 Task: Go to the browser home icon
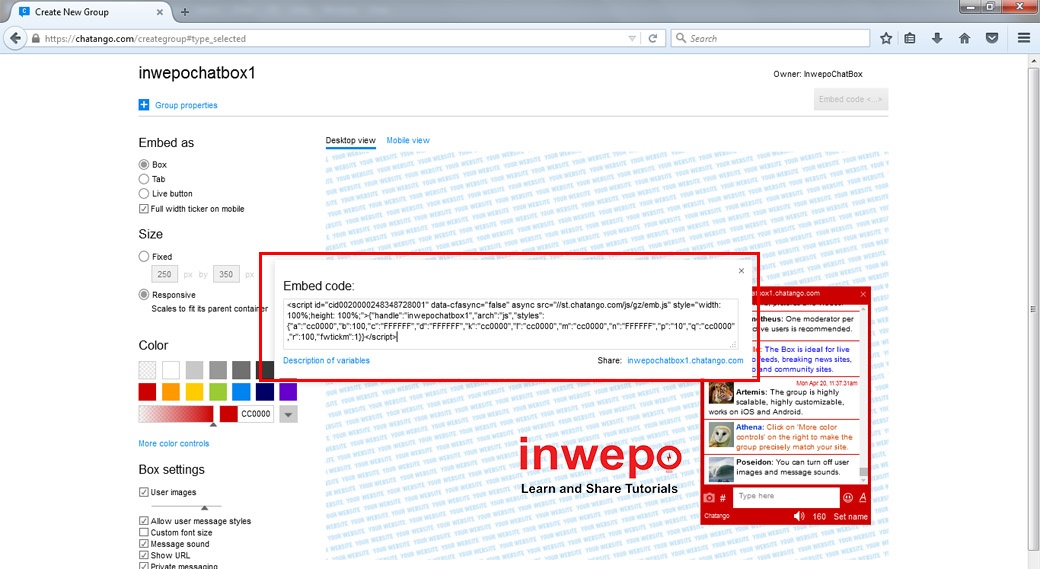tap(964, 38)
